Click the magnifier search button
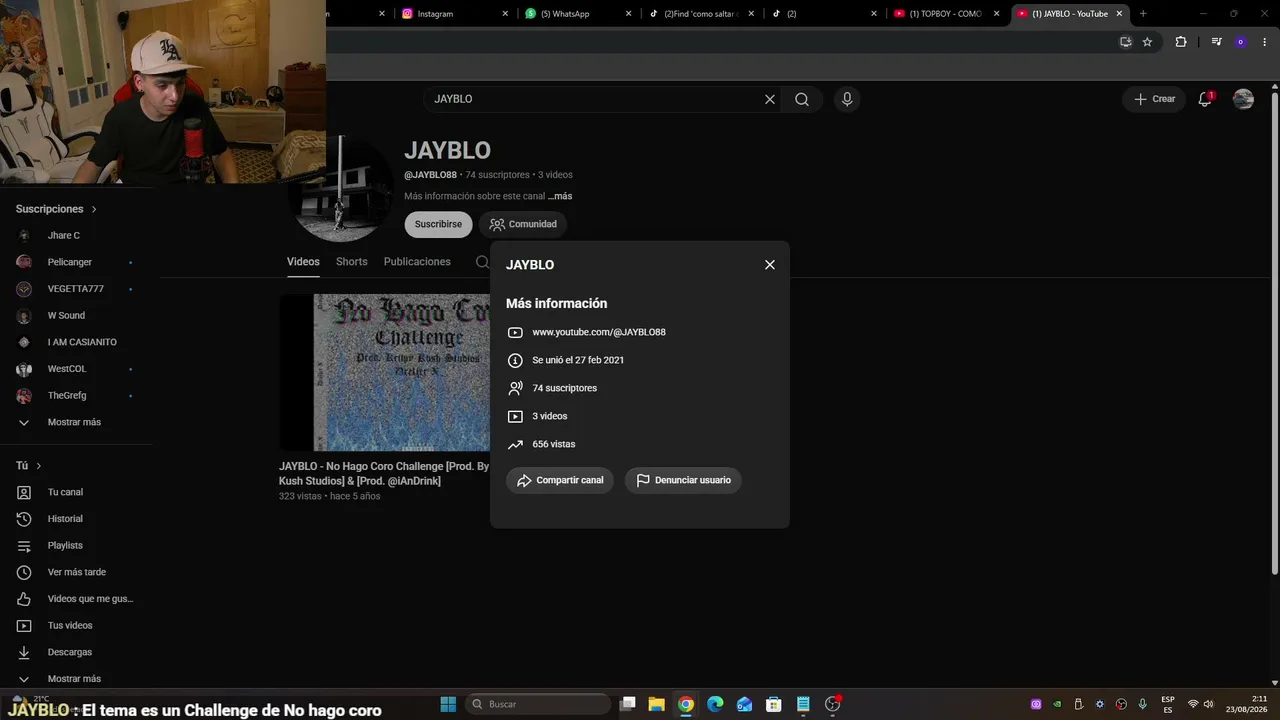The width and height of the screenshot is (1280, 720). (802, 99)
